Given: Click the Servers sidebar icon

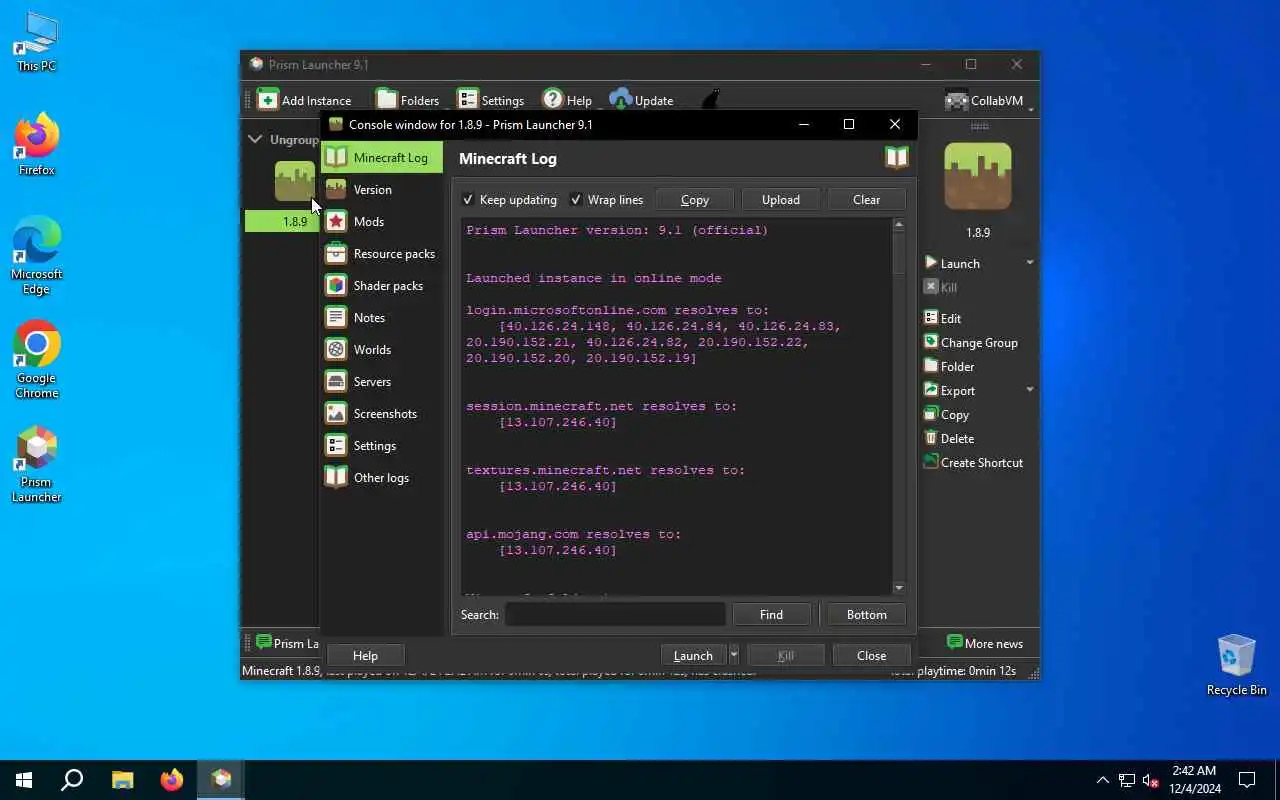Looking at the screenshot, I should click(336, 381).
